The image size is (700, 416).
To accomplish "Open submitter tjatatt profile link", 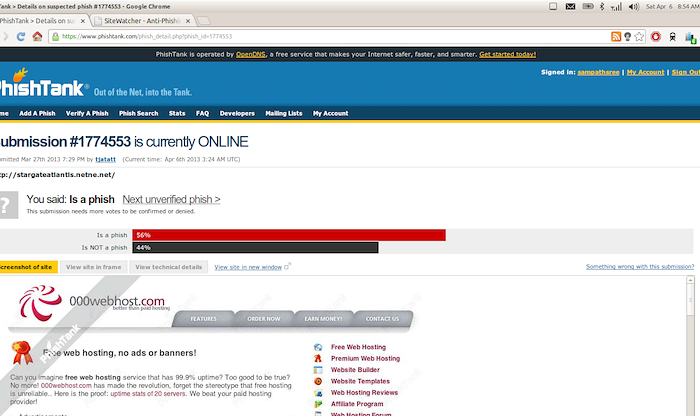I will point(105,159).
